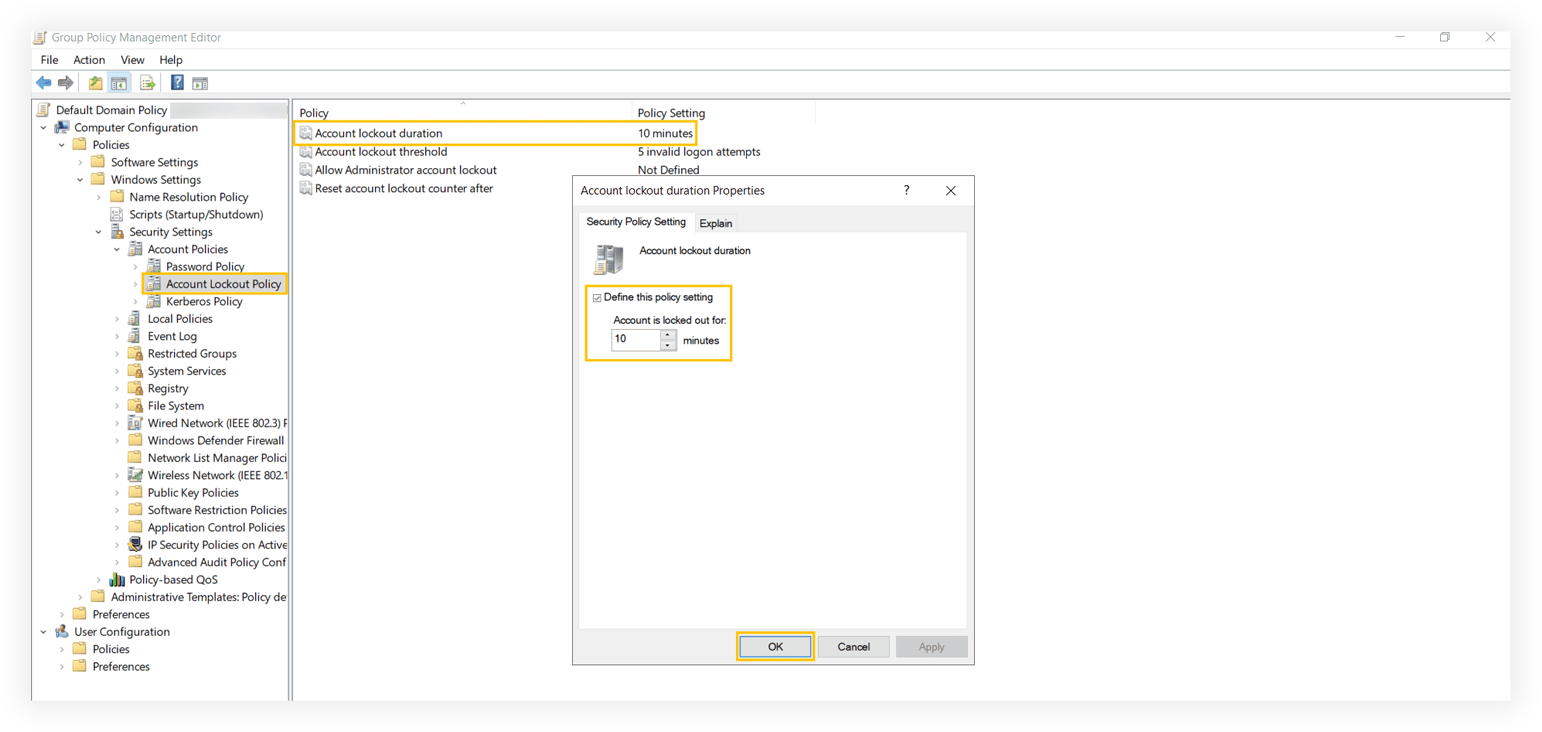Collapse the Computer Configuration branch

(42, 127)
